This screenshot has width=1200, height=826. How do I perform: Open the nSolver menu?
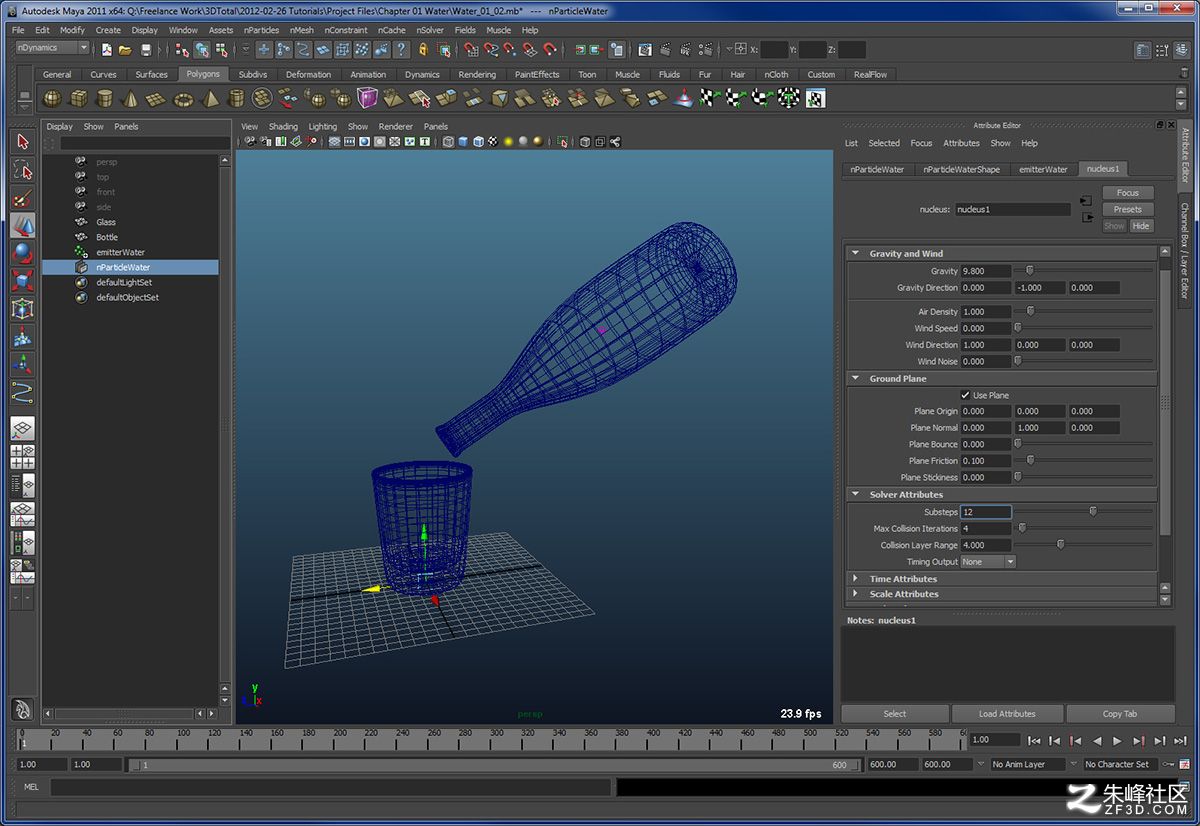(430, 30)
